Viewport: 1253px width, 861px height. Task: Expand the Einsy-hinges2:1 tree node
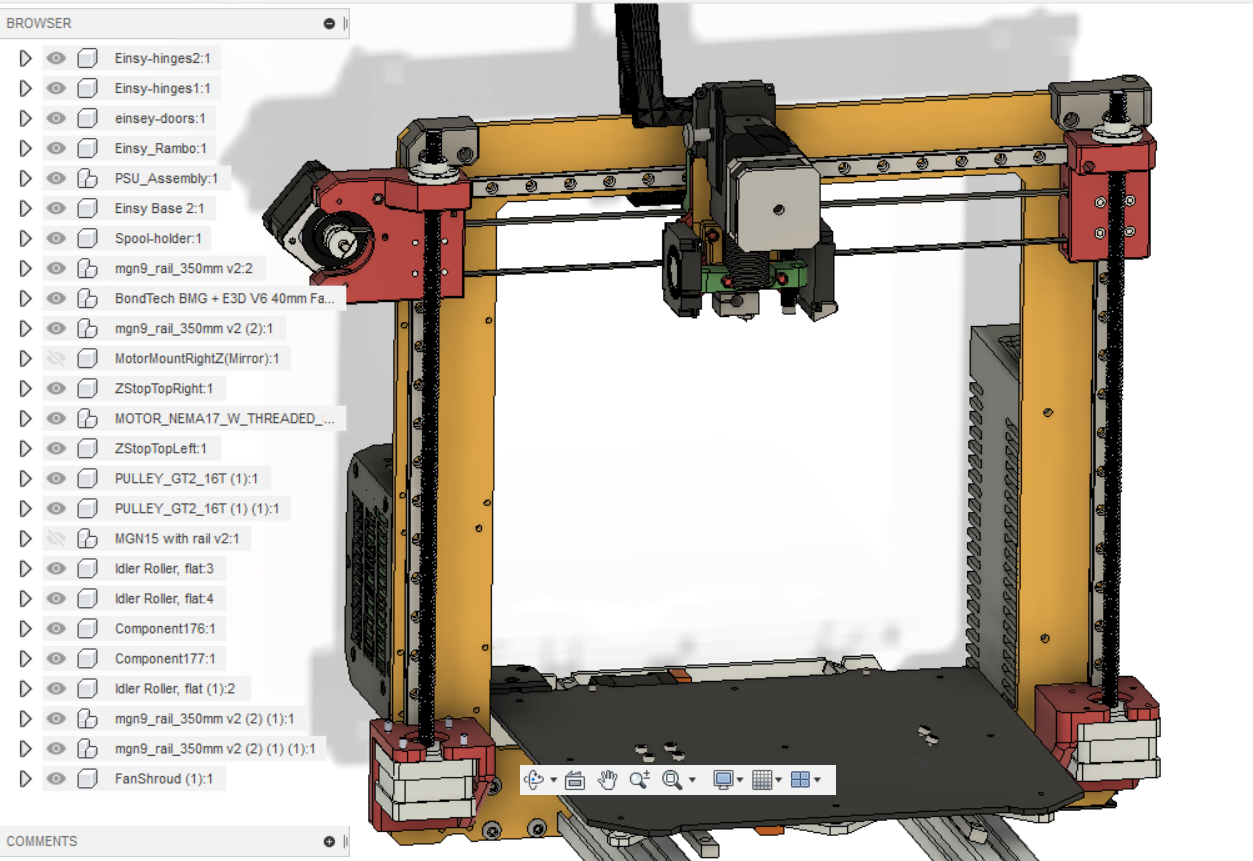tap(26, 58)
